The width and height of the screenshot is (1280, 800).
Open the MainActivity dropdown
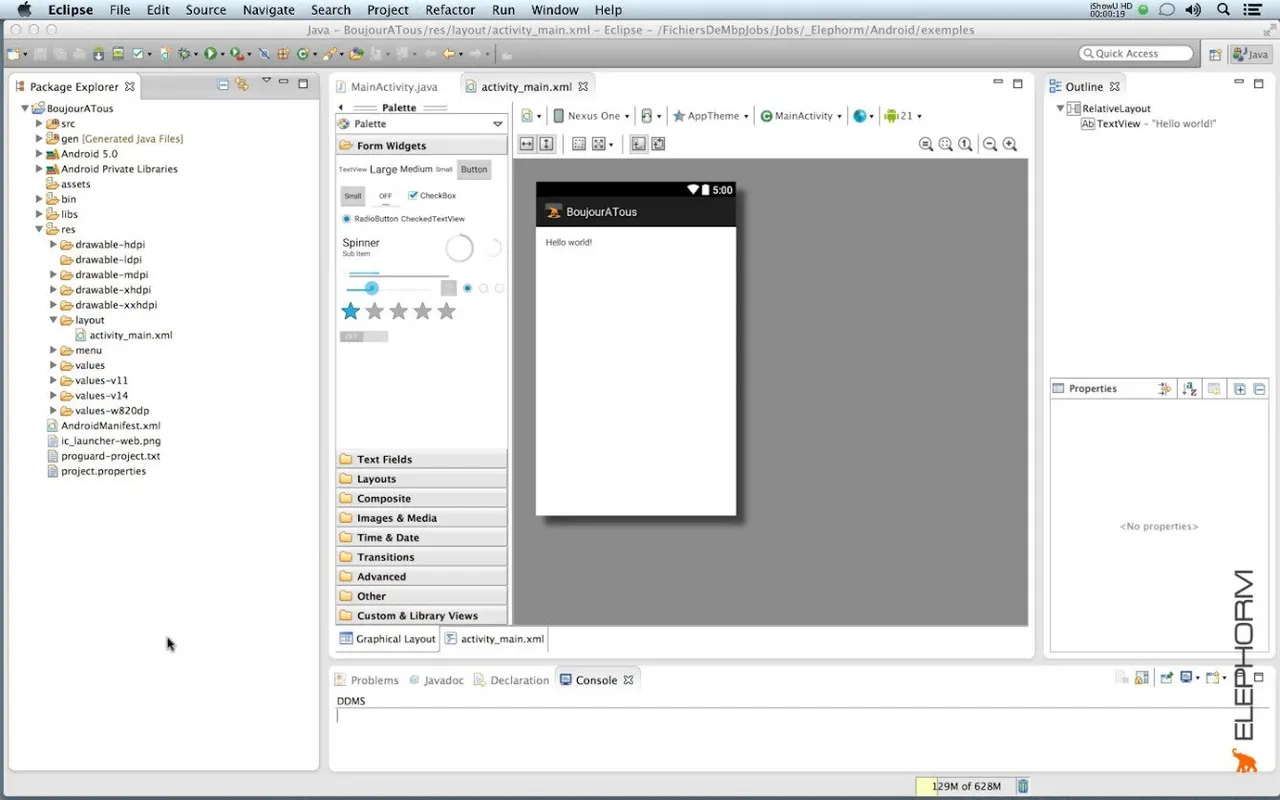tap(801, 116)
